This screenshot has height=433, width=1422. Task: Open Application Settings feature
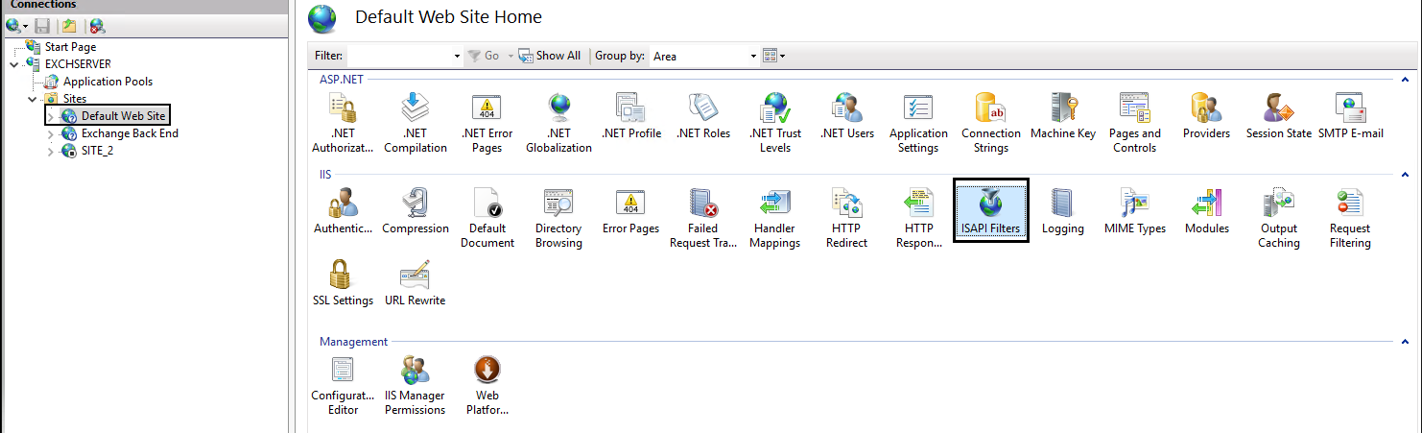[x=918, y=123]
